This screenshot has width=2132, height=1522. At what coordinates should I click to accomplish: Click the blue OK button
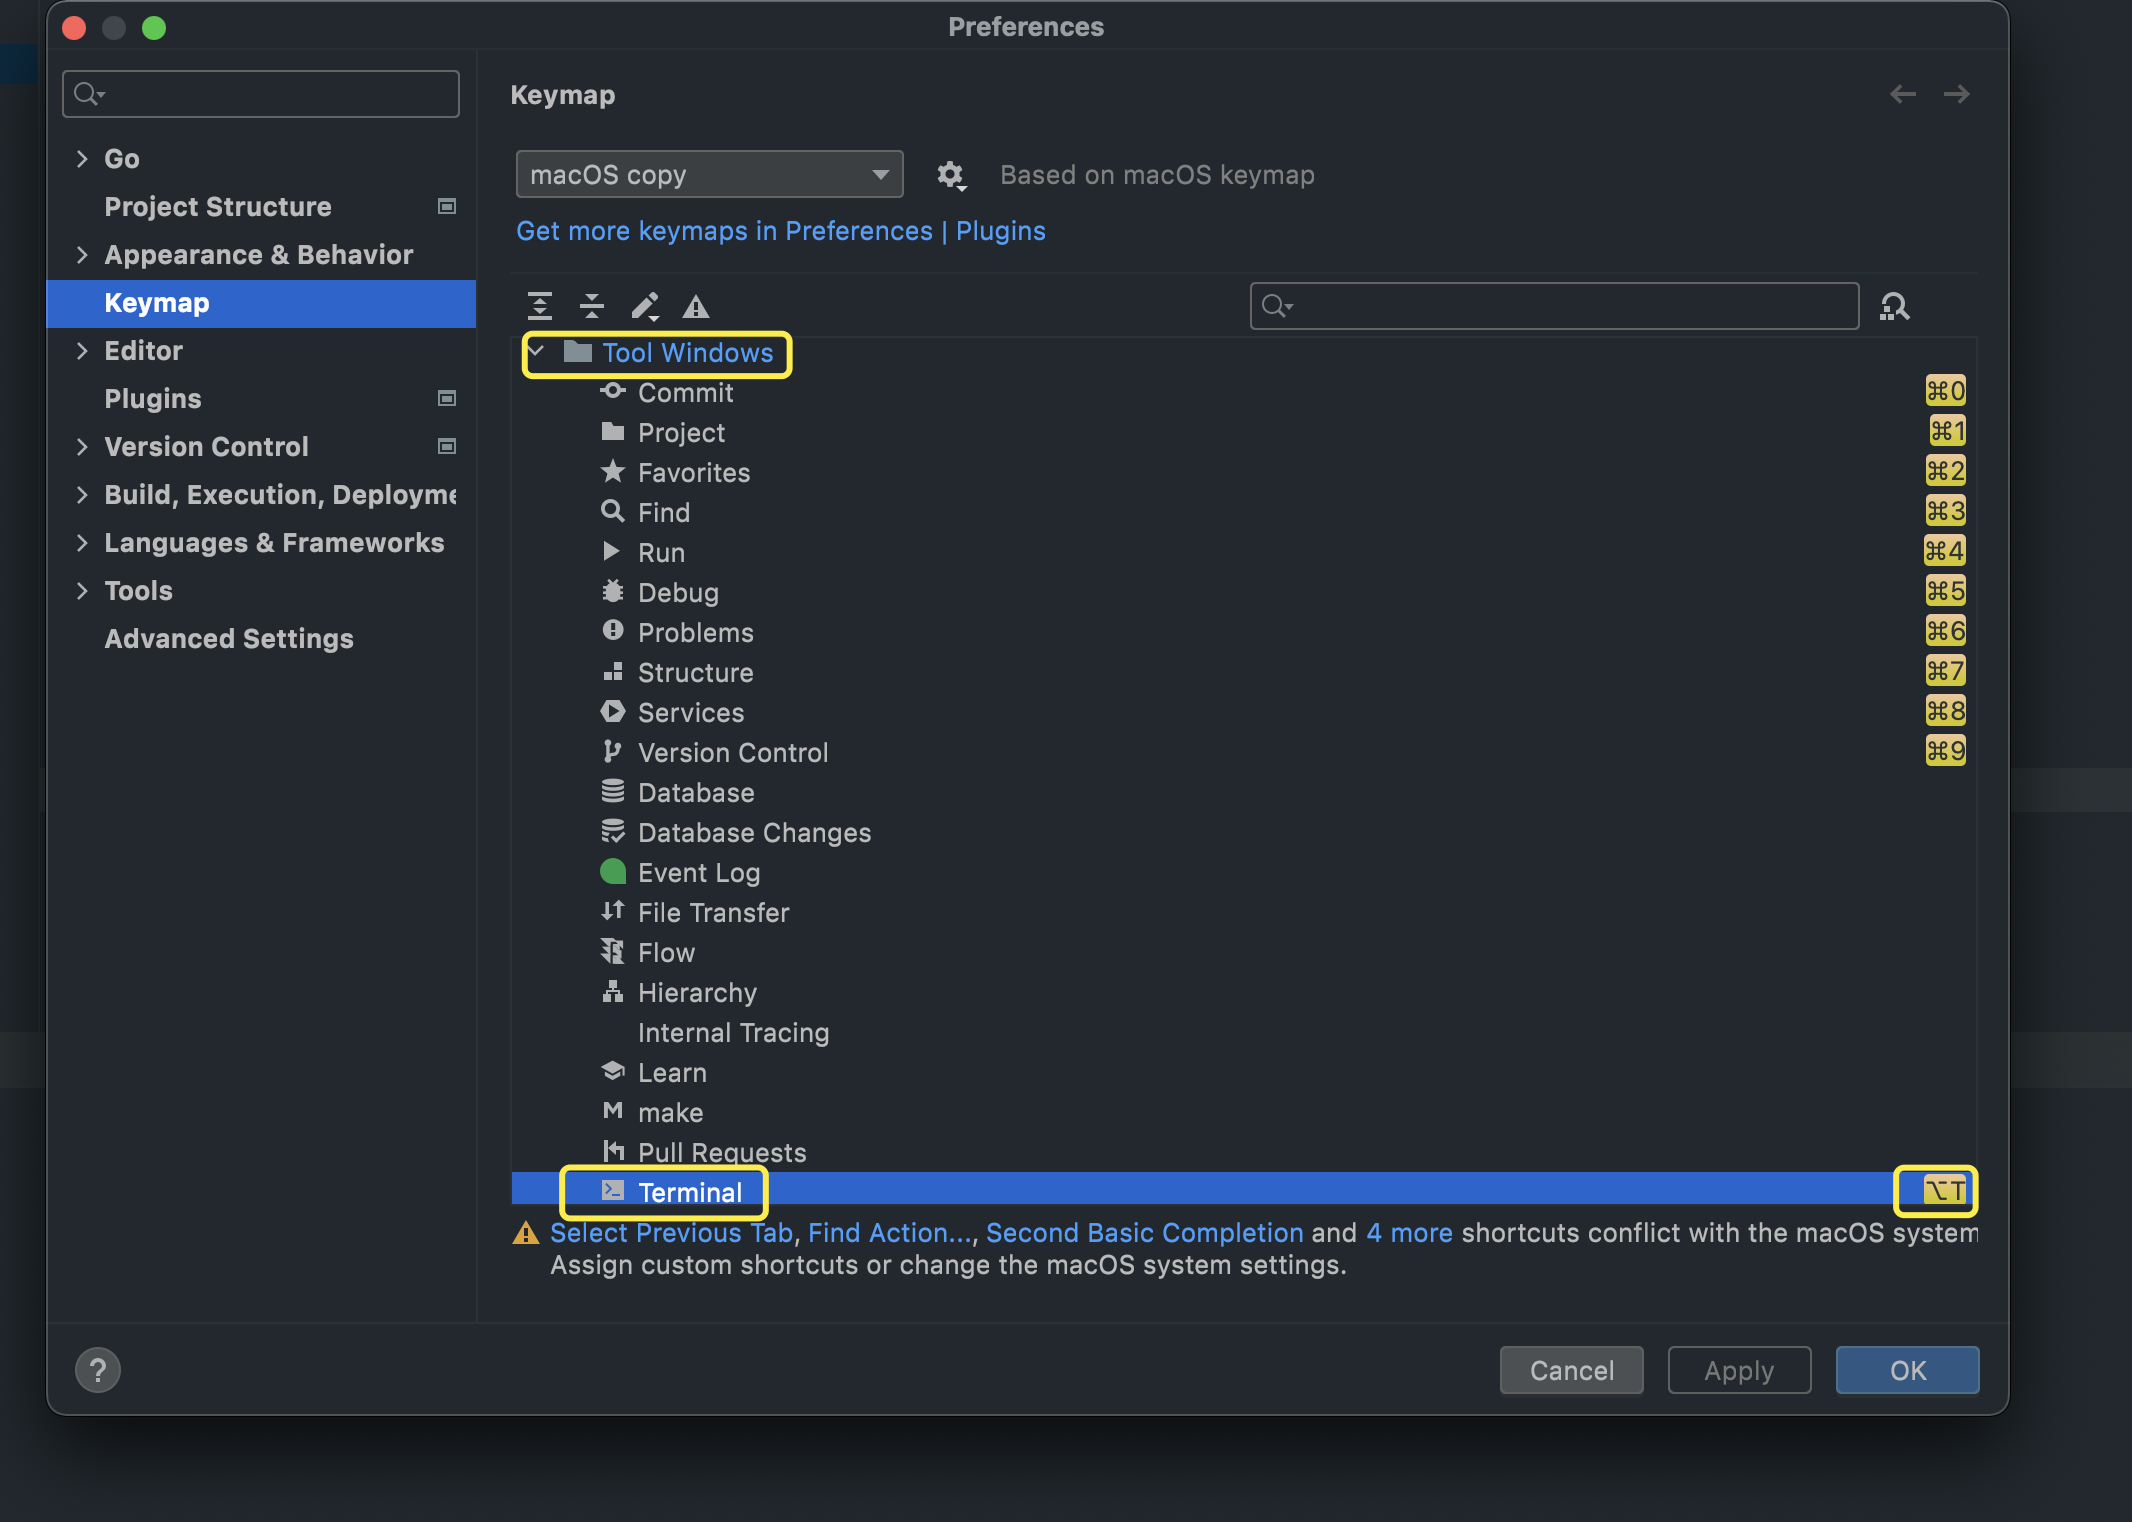[x=1906, y=1370]
